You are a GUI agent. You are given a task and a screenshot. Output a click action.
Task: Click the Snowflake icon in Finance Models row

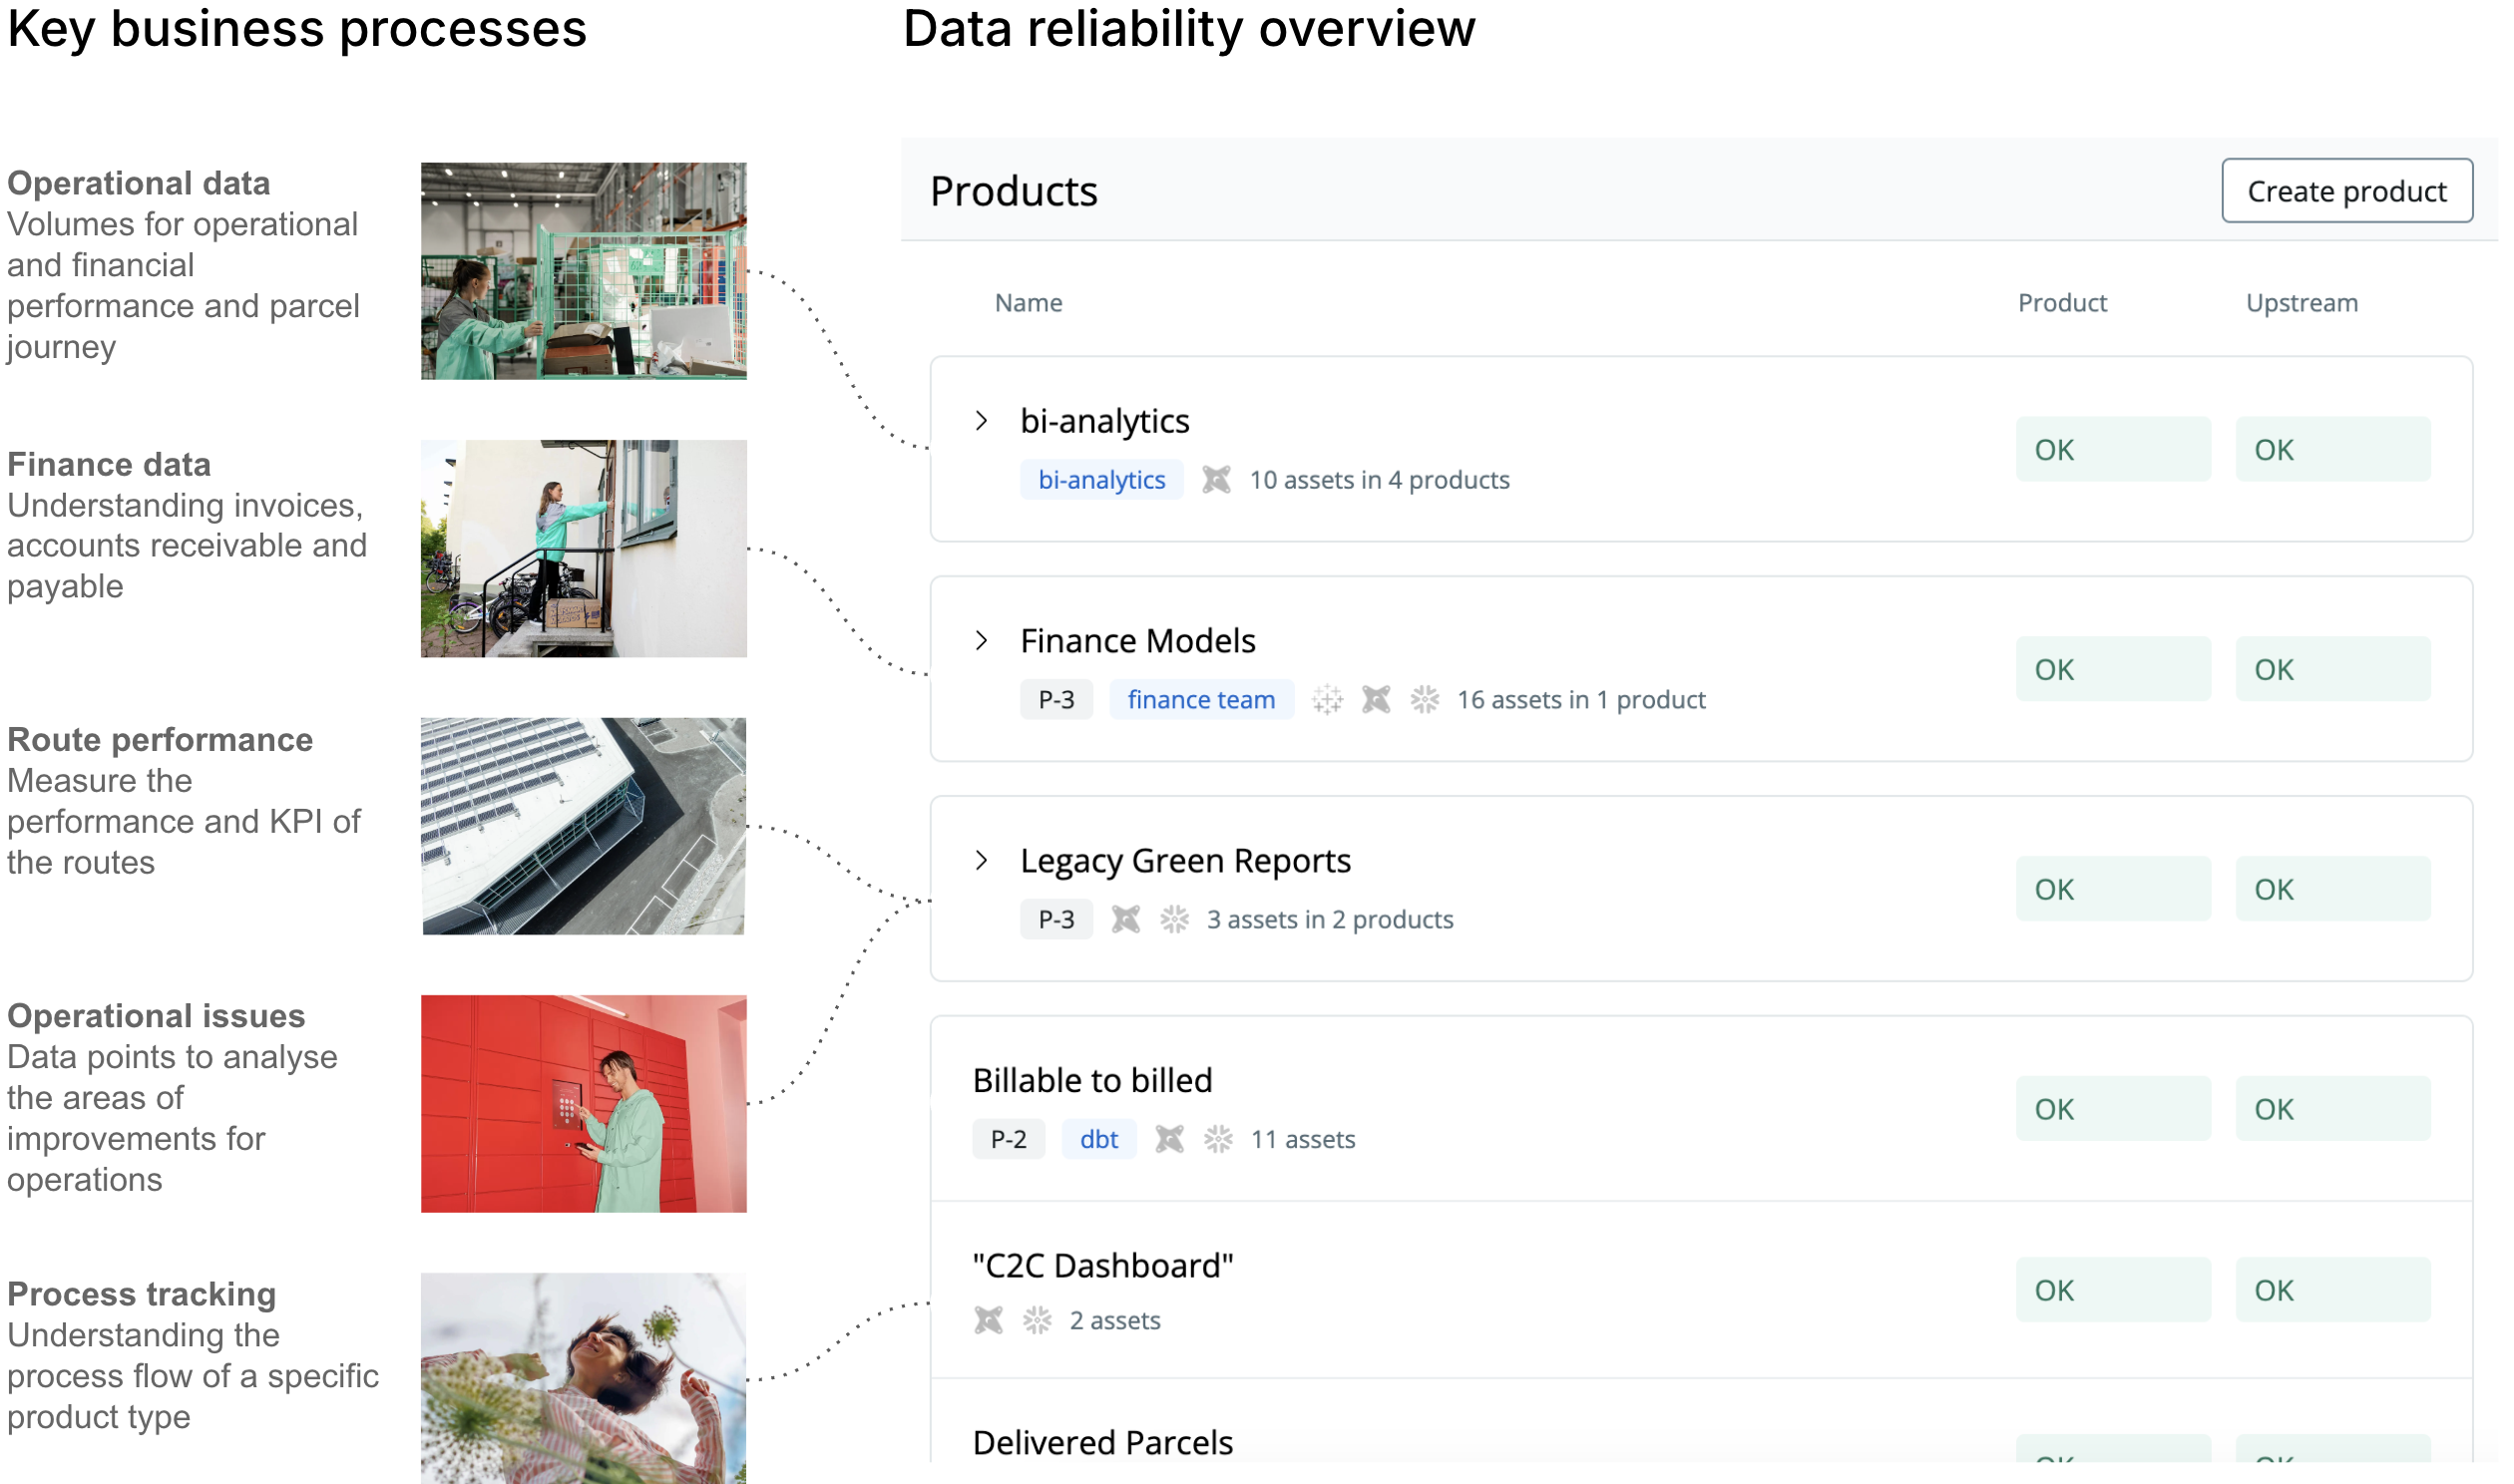(1425, 700)
